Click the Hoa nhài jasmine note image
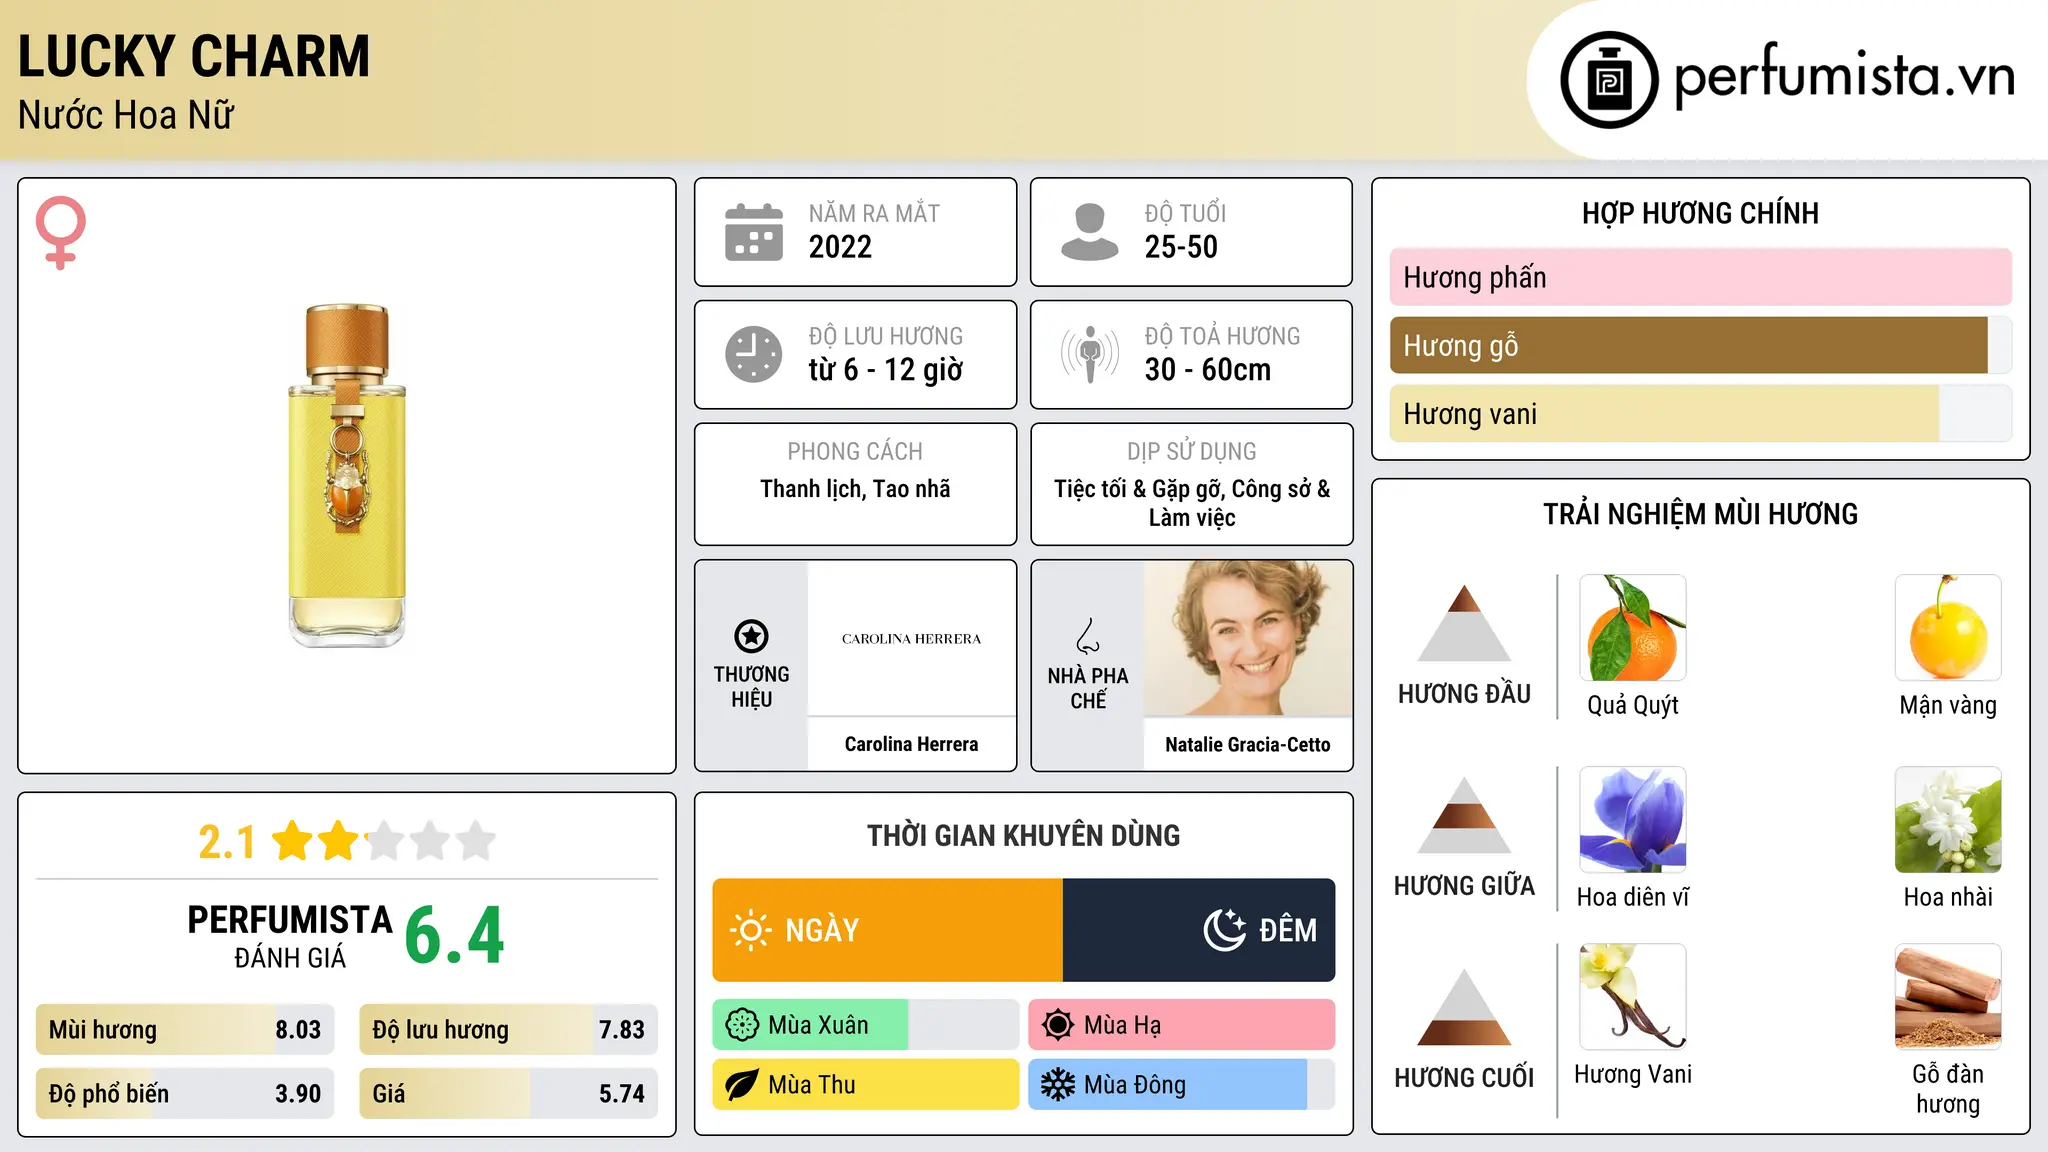2048x1152 pixels. click(1948, 820)
